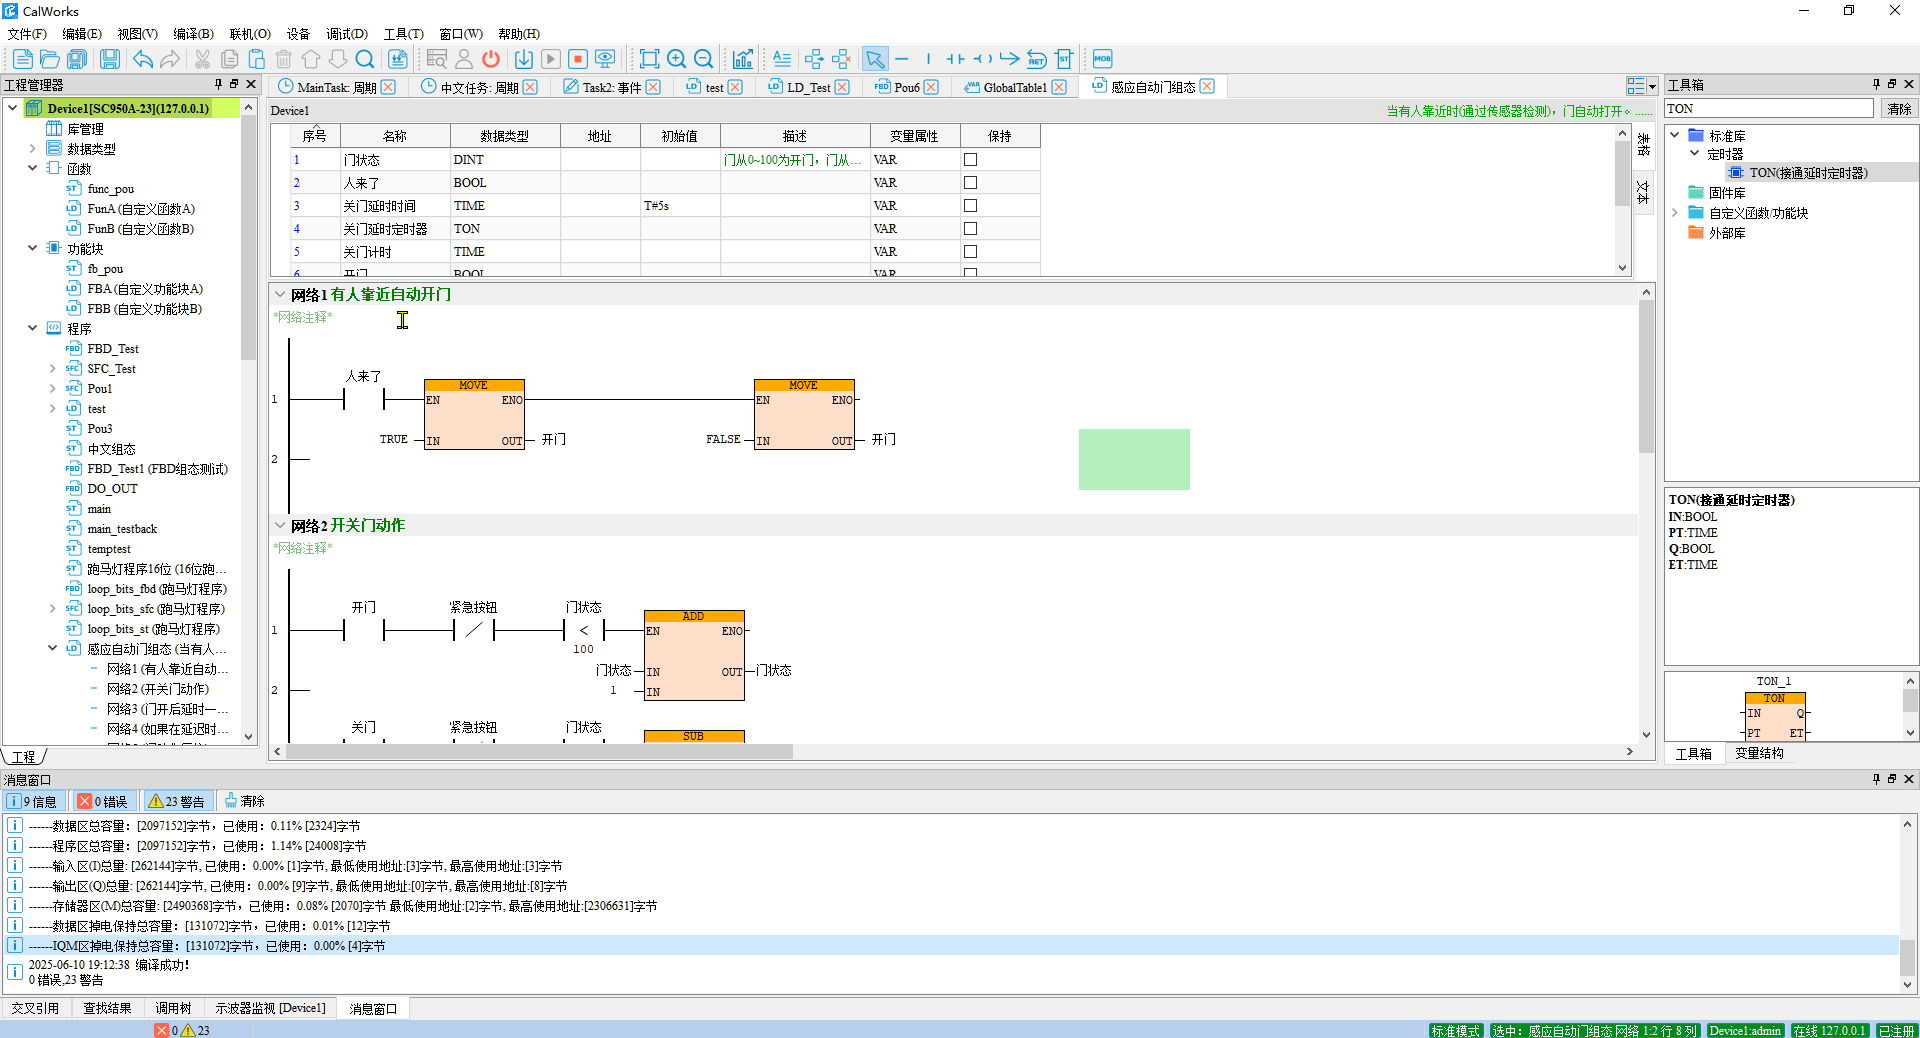Click the 清除 button beside toolbox search

coord(1898,109)
